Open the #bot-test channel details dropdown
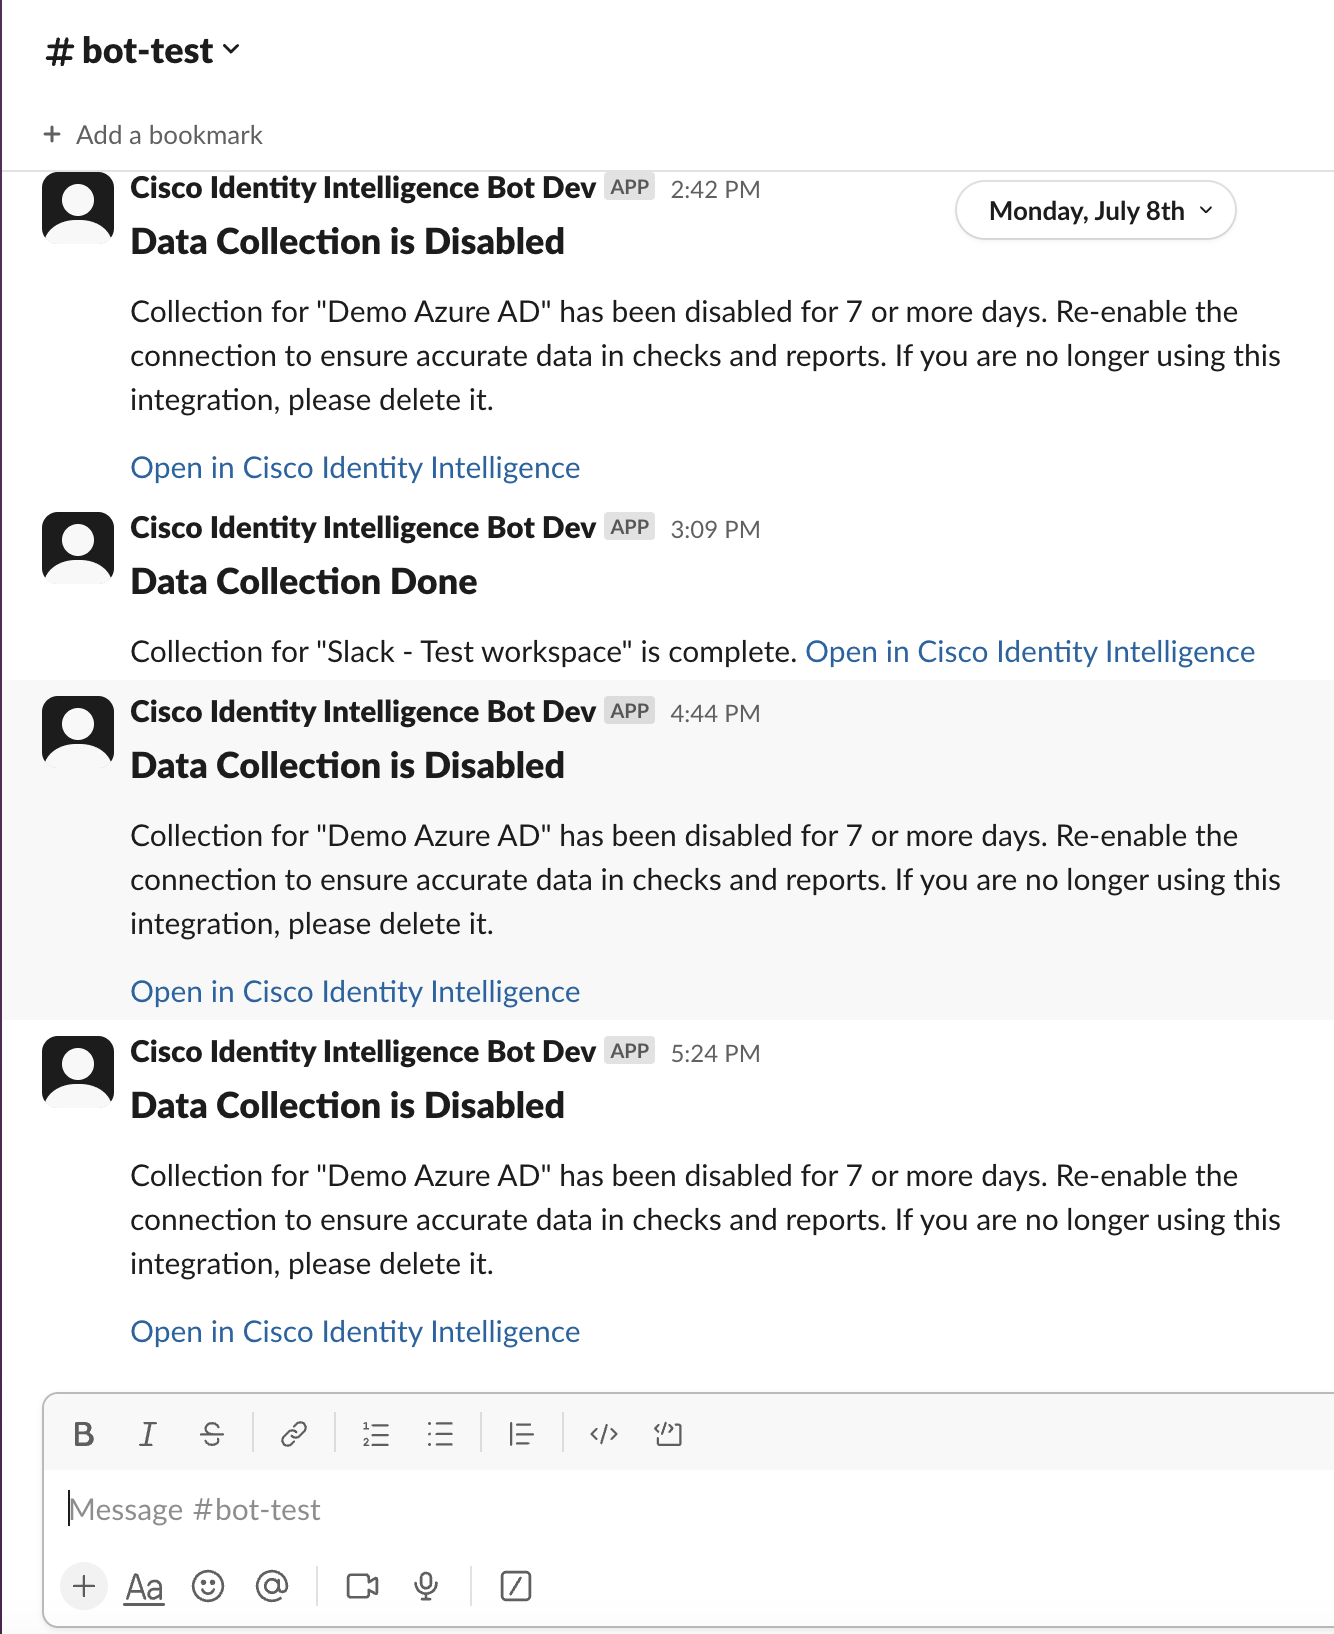Image resolution: width=1334 pixels, height=1634 pixels. 143,51
